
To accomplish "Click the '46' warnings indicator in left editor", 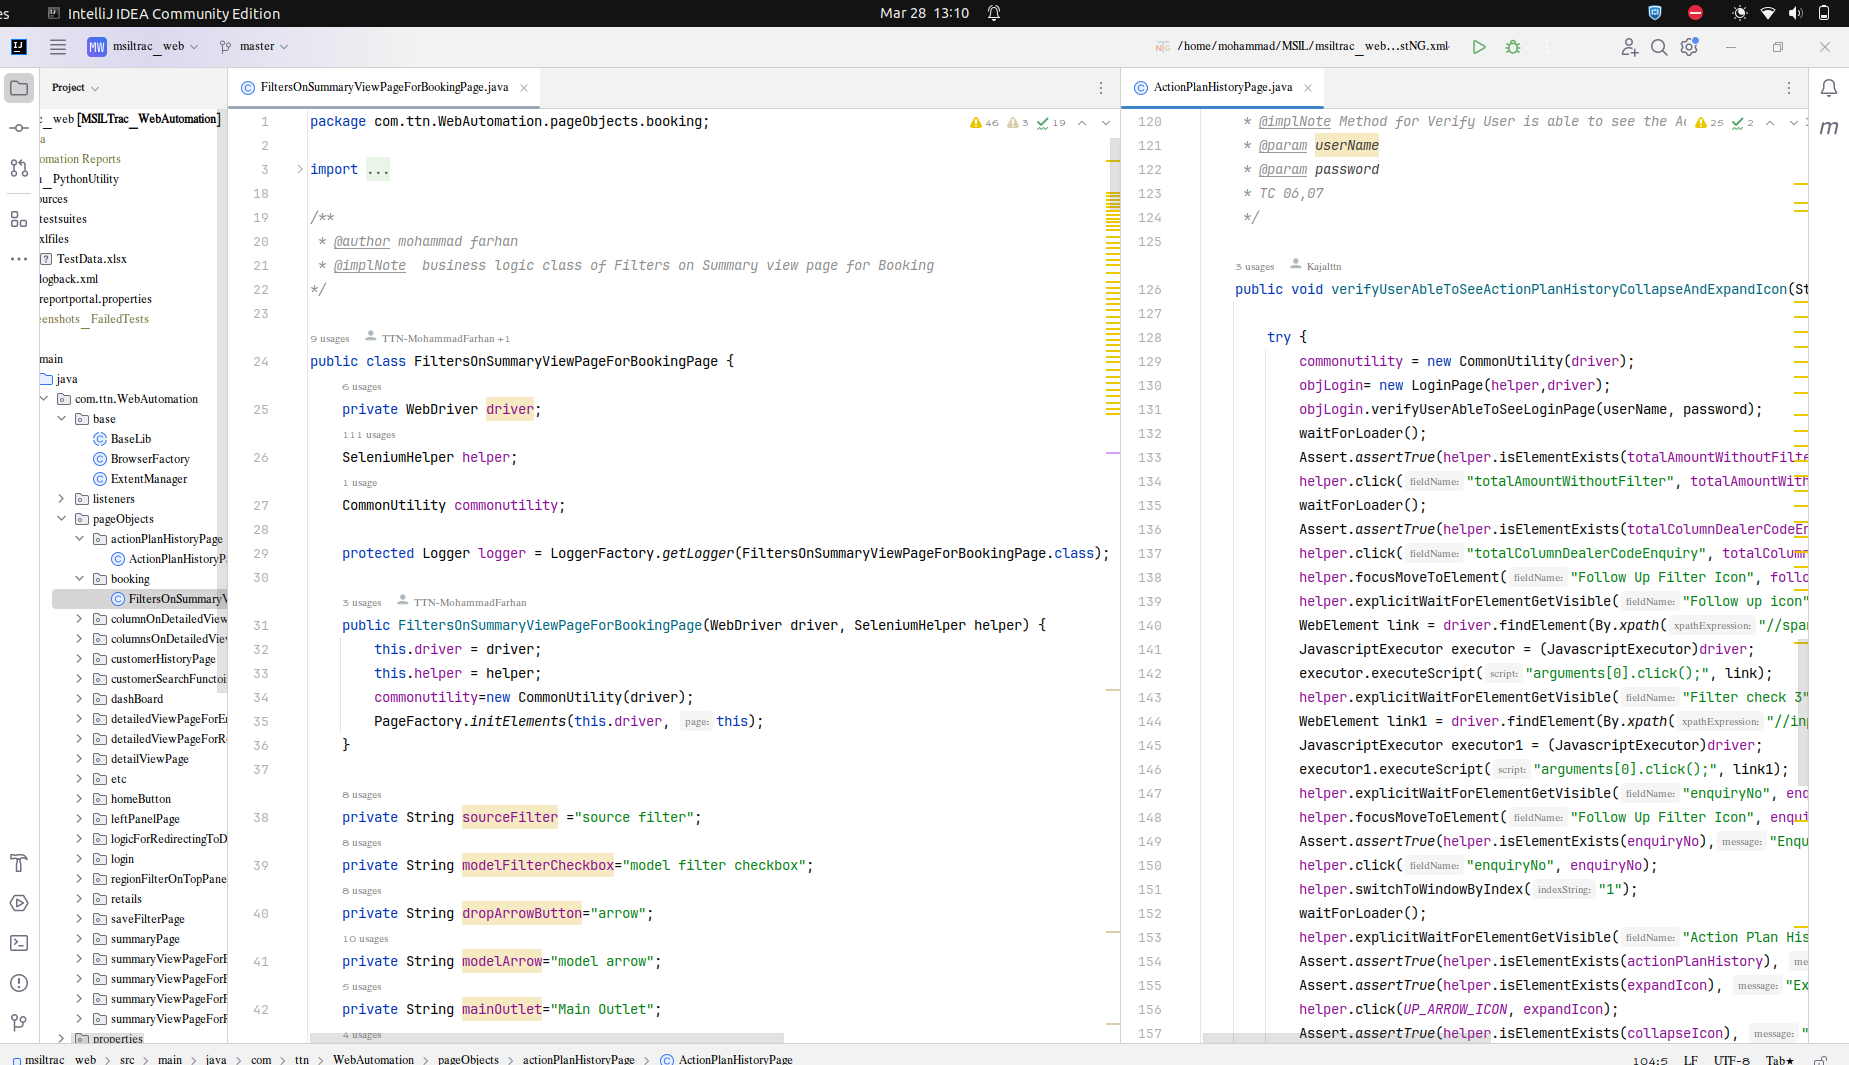I will 984,123.
